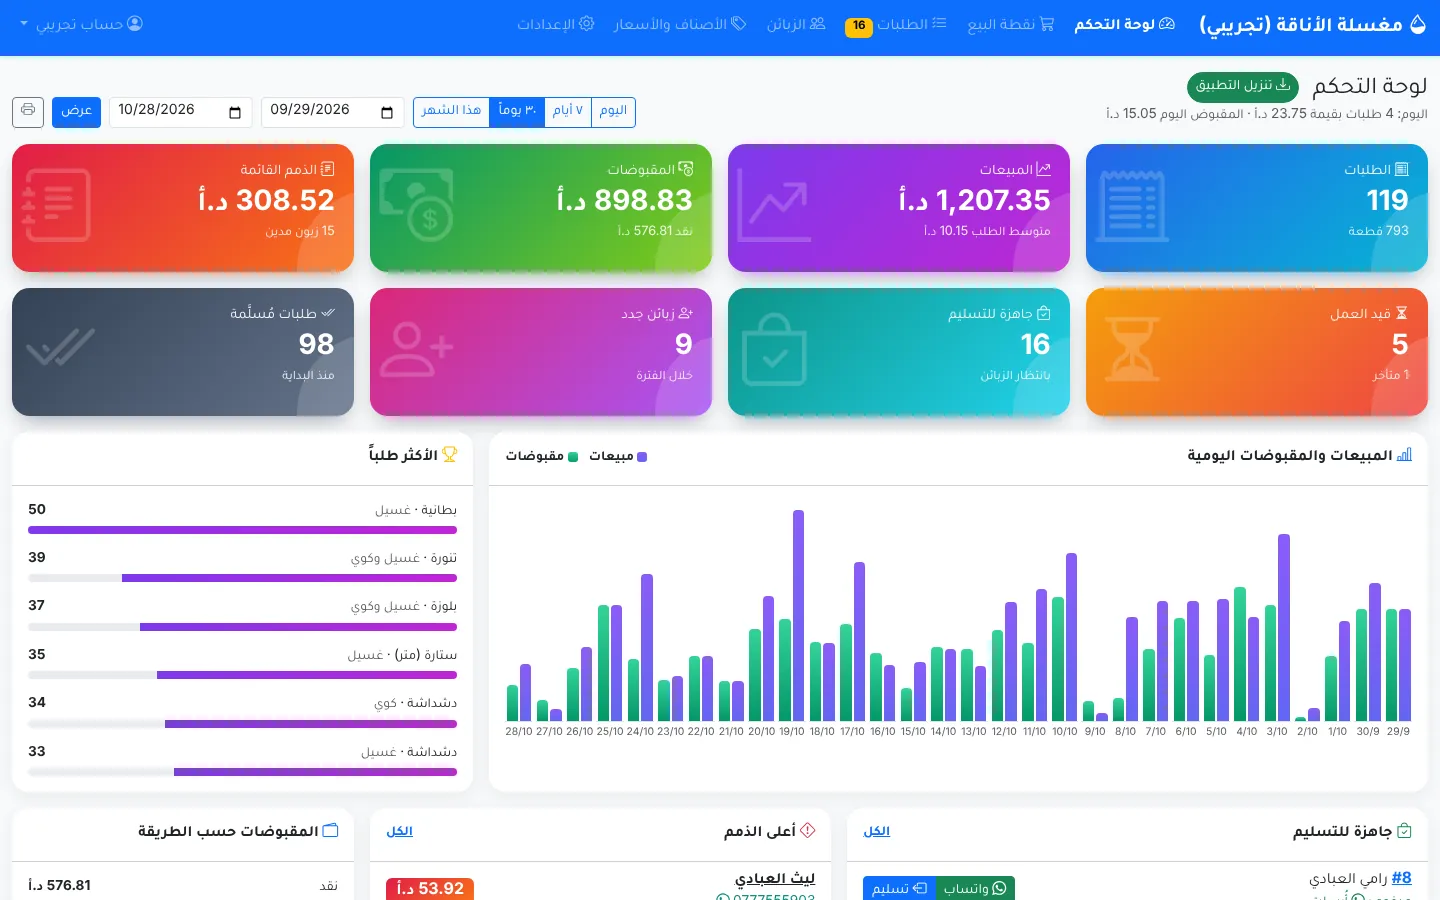The image size is (1440, 900).
Task: Click the warning icon beside أعلى الذمم
Action: point(808,831)
